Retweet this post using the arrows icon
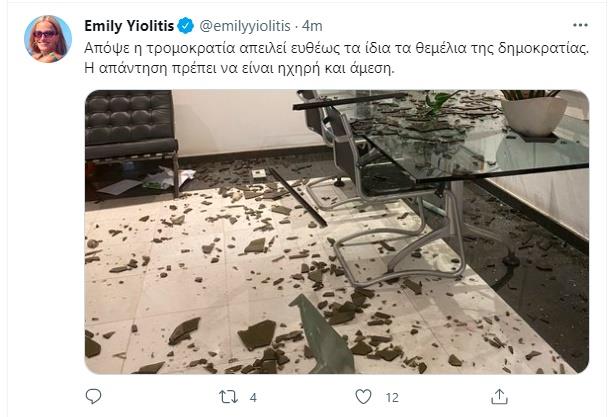The image size is (608, 417). [x=229, y=397]
